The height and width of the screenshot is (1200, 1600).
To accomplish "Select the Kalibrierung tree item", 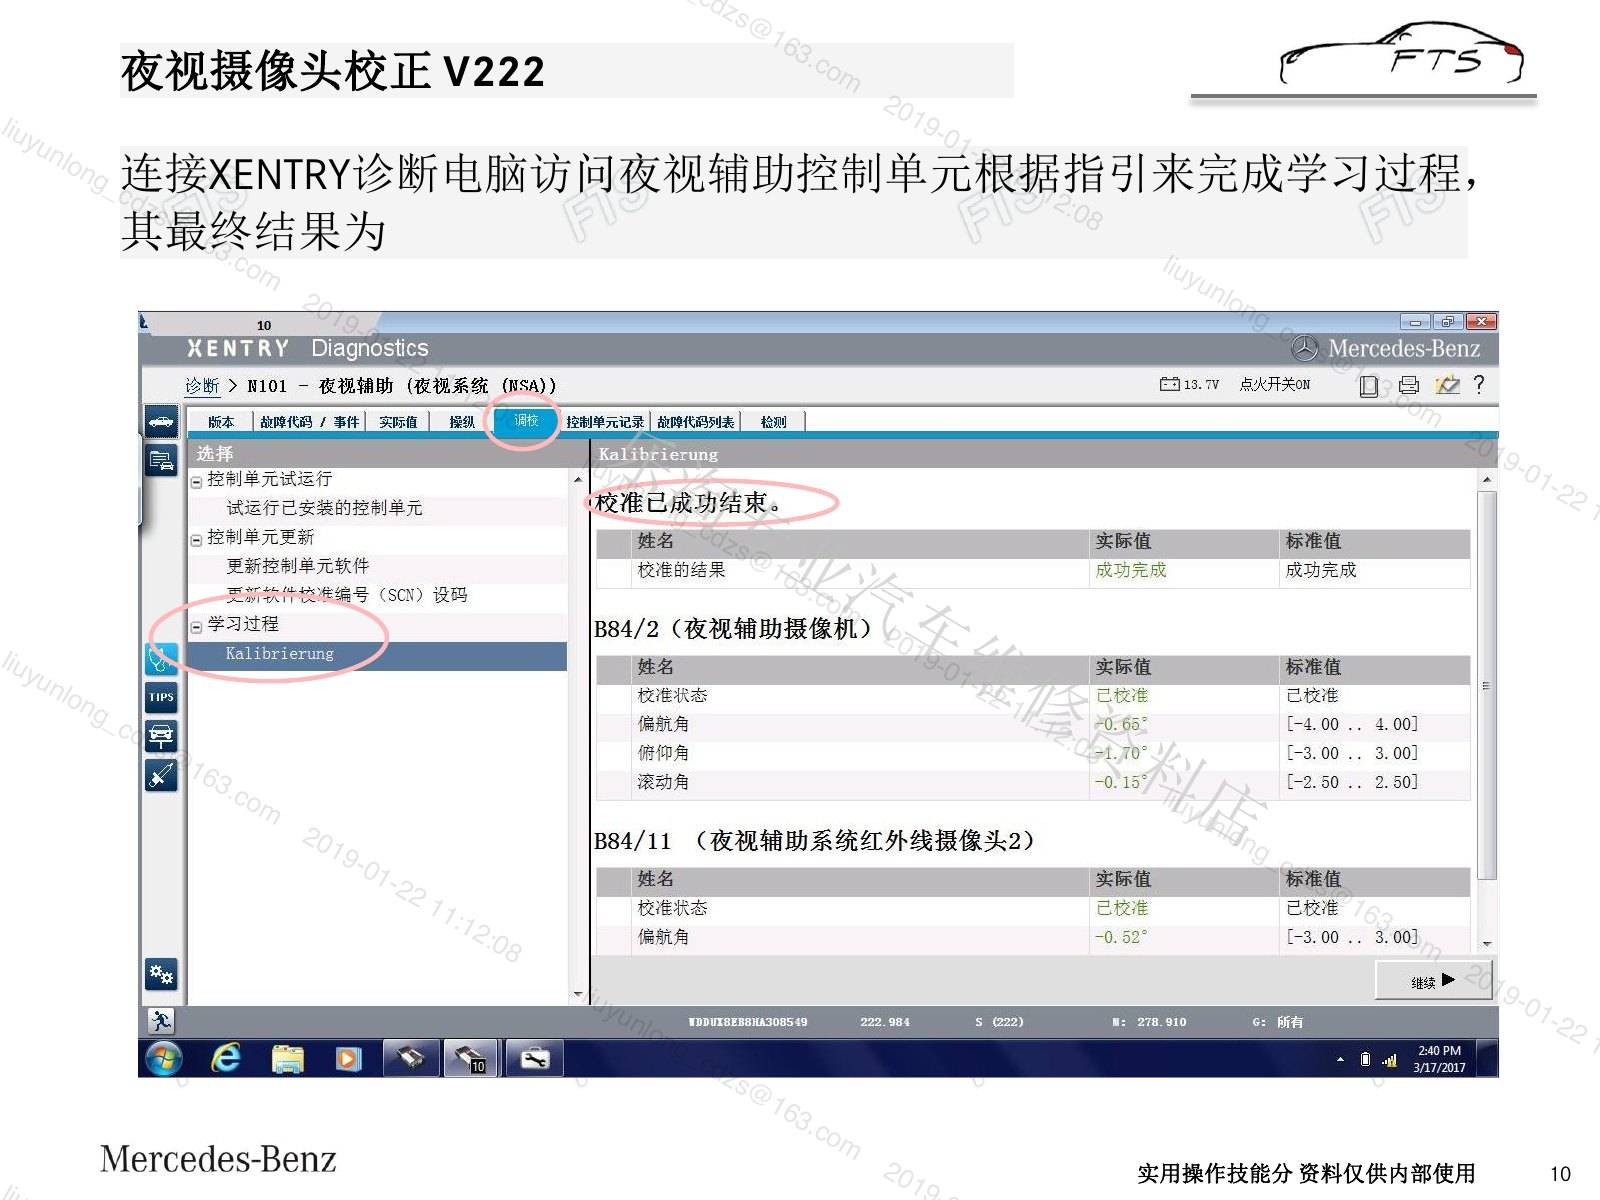I will pyautogui.click(x=378, y=654).
